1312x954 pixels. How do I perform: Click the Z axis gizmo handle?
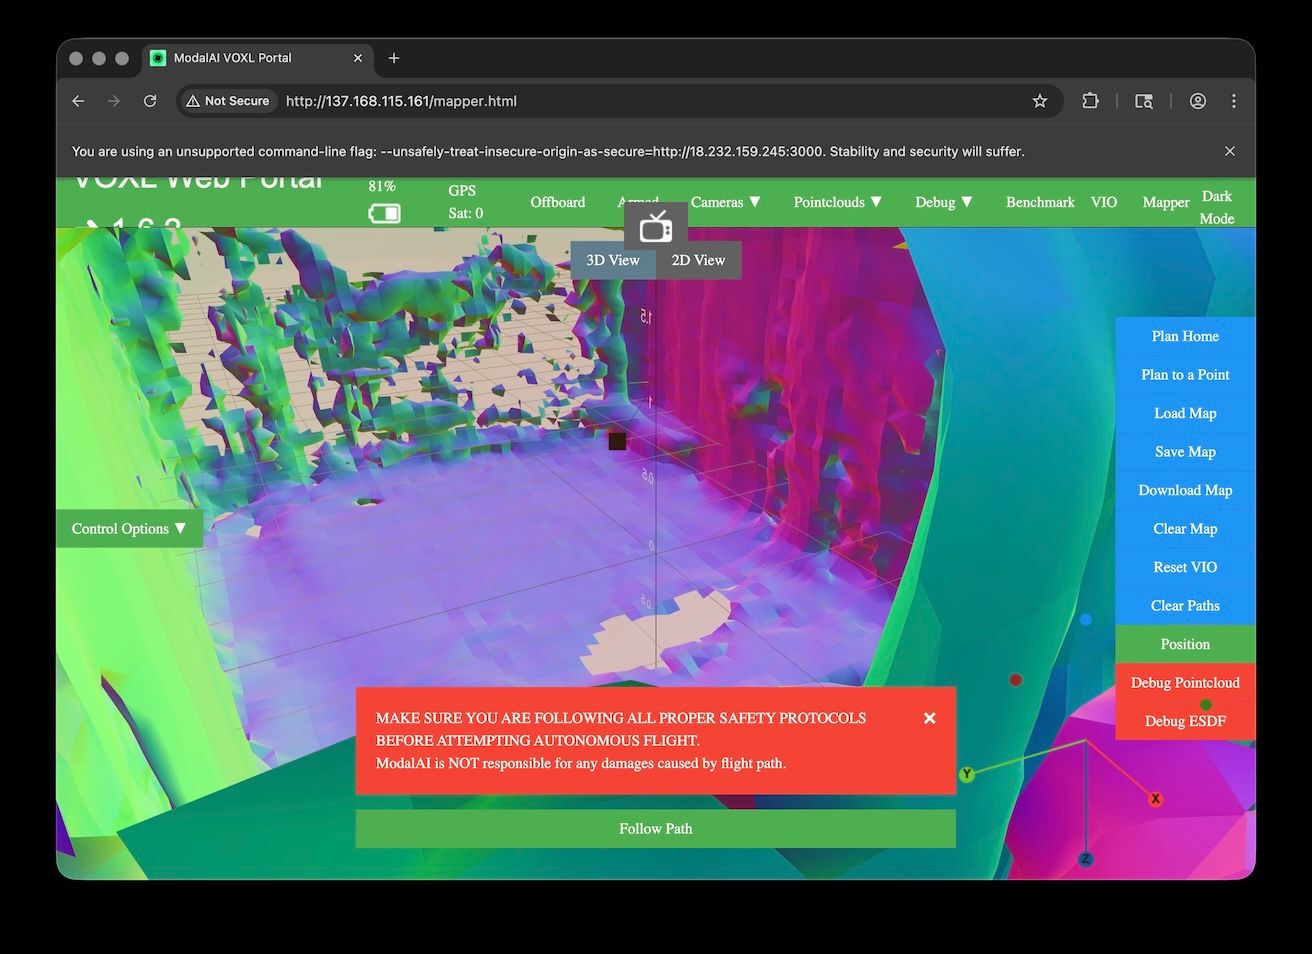(1085, 859)
